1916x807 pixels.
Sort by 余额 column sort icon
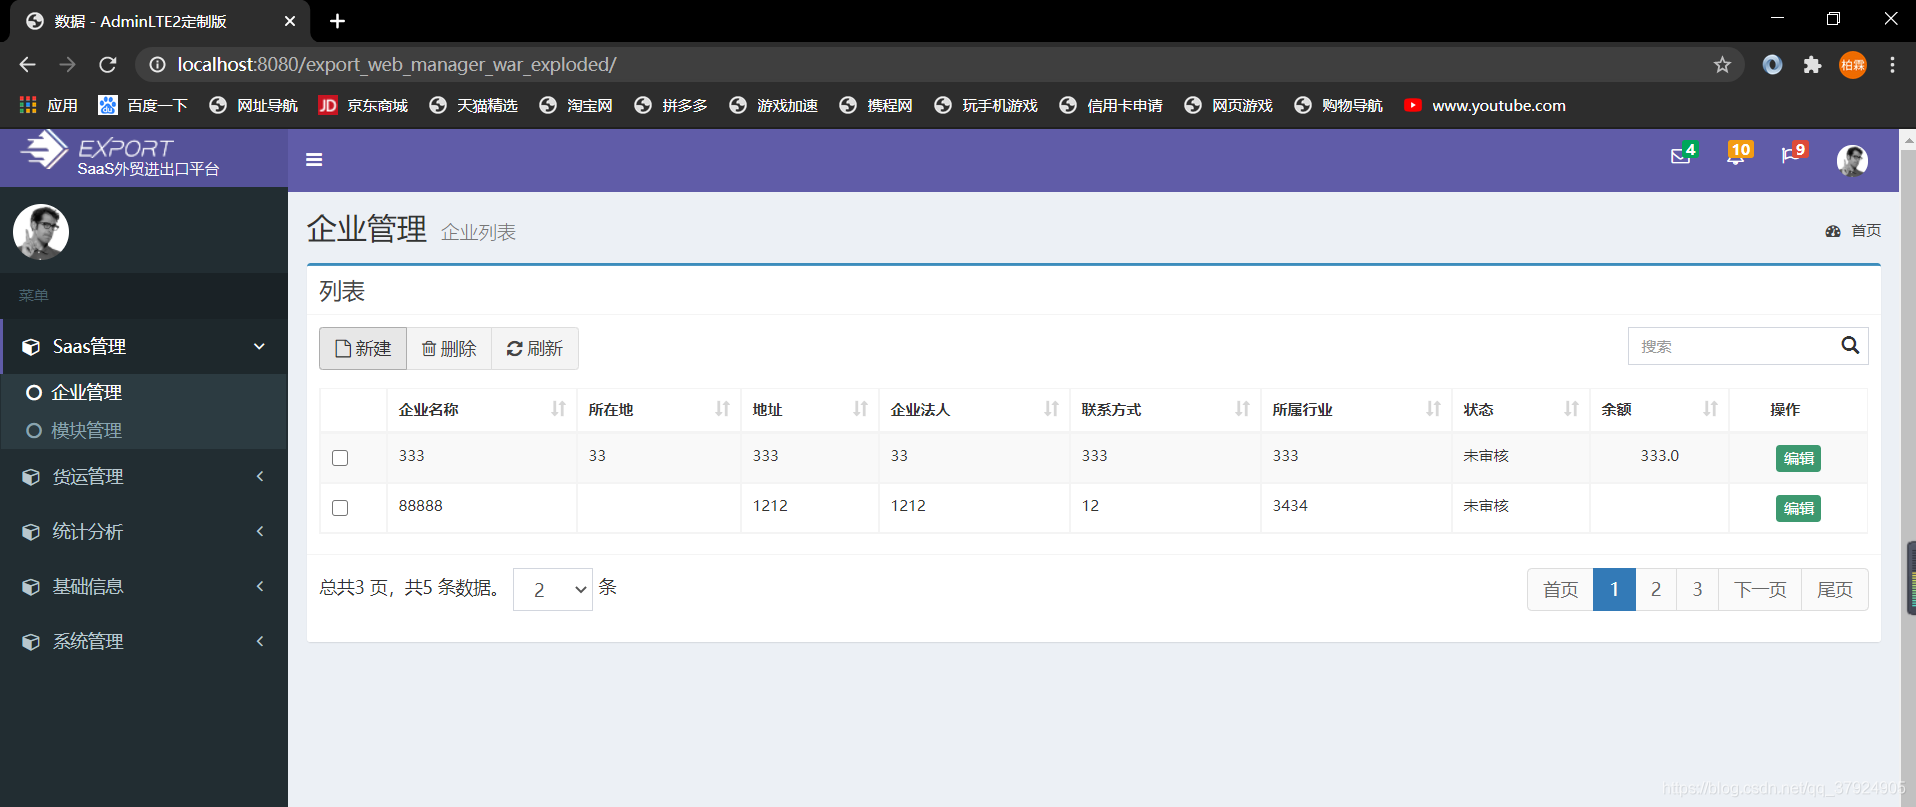(x=1710, y=409)
